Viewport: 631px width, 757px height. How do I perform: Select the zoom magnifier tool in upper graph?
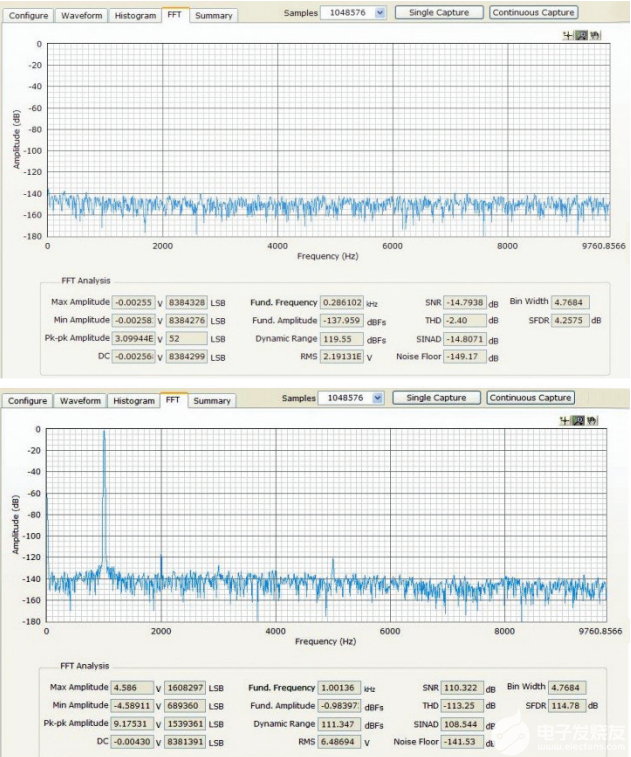(581, 35)
